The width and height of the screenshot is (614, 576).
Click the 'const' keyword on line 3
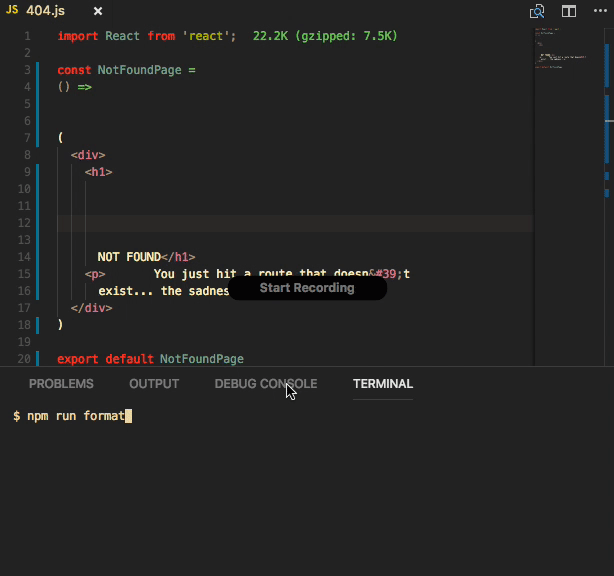tap(74, 70)
